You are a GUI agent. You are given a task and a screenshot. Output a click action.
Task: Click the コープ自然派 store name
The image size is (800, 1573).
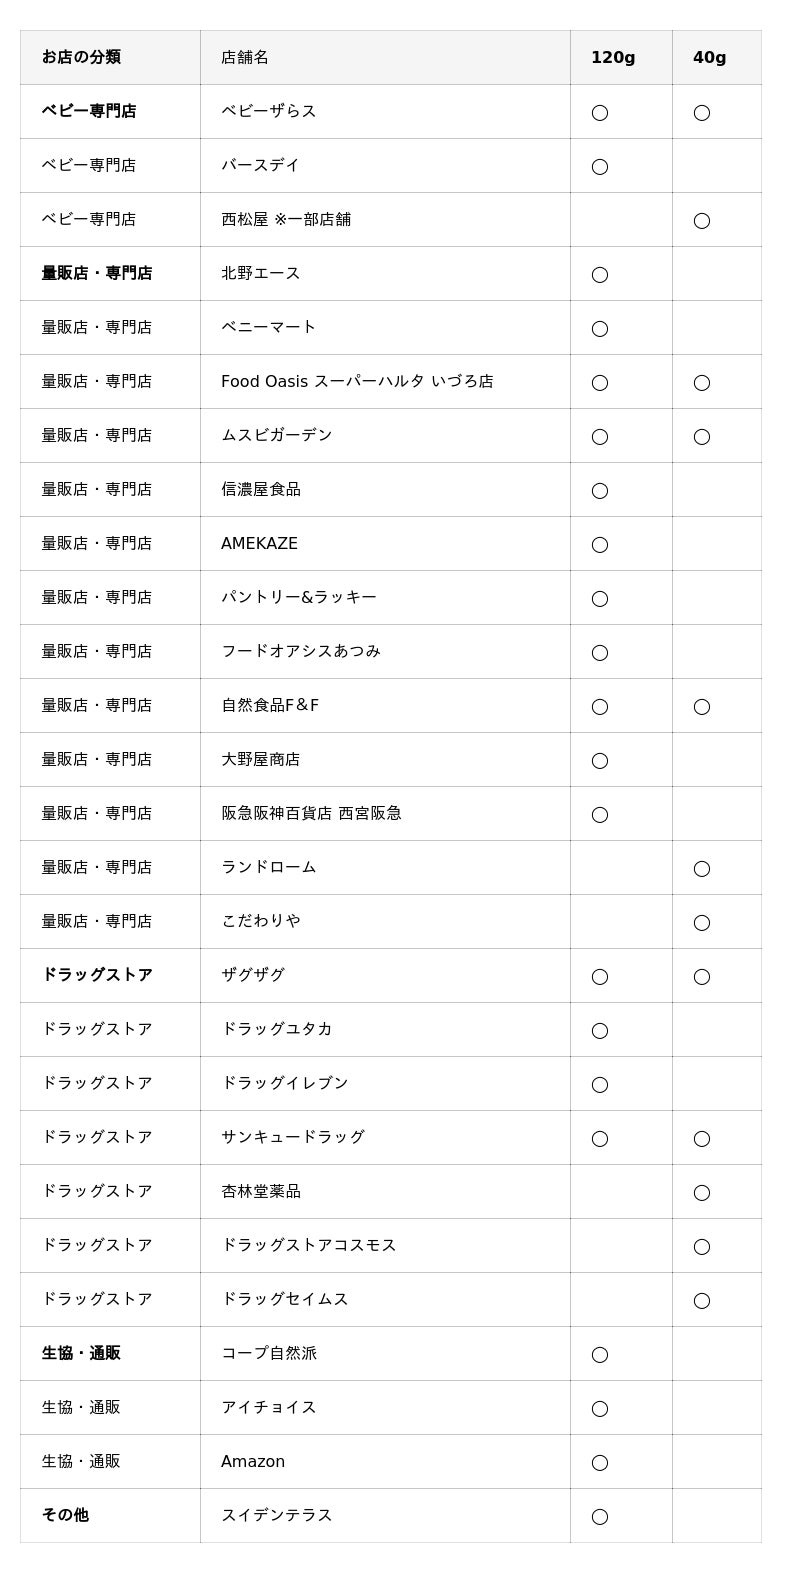click(269, 1353)
